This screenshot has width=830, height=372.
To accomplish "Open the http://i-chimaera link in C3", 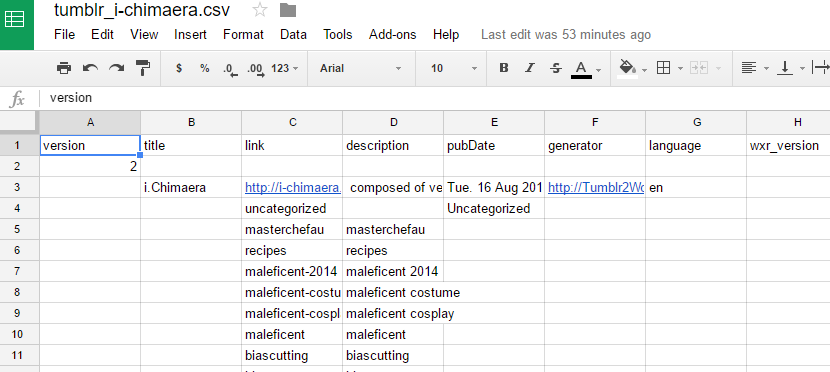I will 293,187.
